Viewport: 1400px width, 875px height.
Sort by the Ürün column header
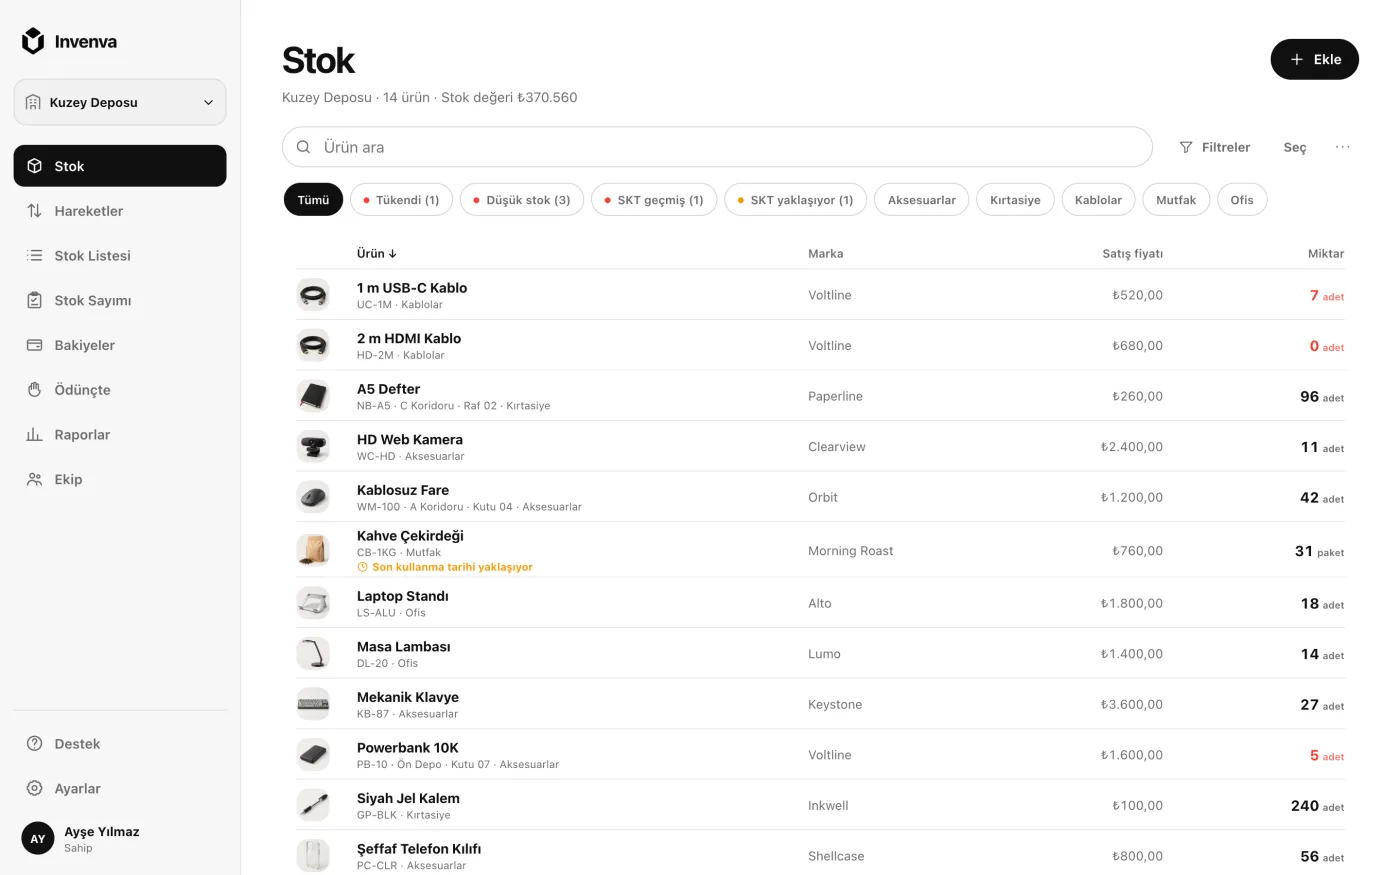pyautogui.click(x=377, y=253)
